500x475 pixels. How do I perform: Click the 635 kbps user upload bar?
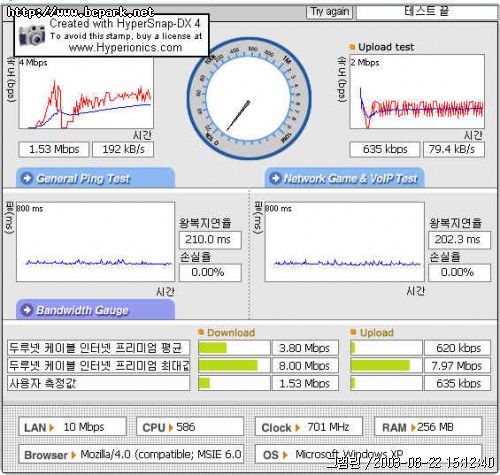pos(386,383)
